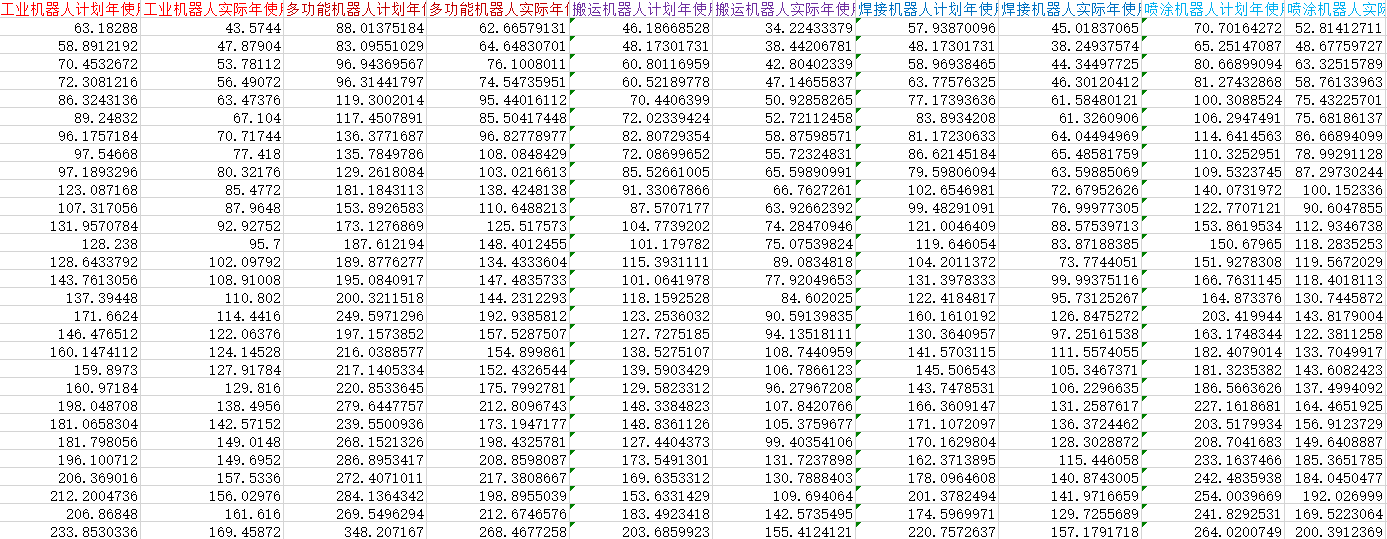
Task: Select the cell with value 206.86848
Action: [x=70, y=513]
